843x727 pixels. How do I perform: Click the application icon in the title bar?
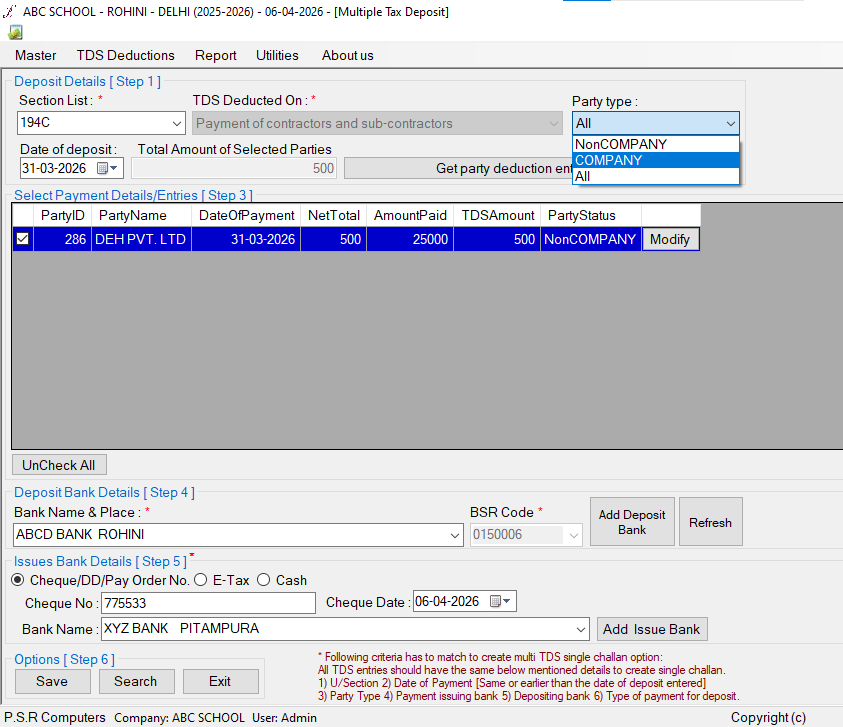click(x=8, y=11)
